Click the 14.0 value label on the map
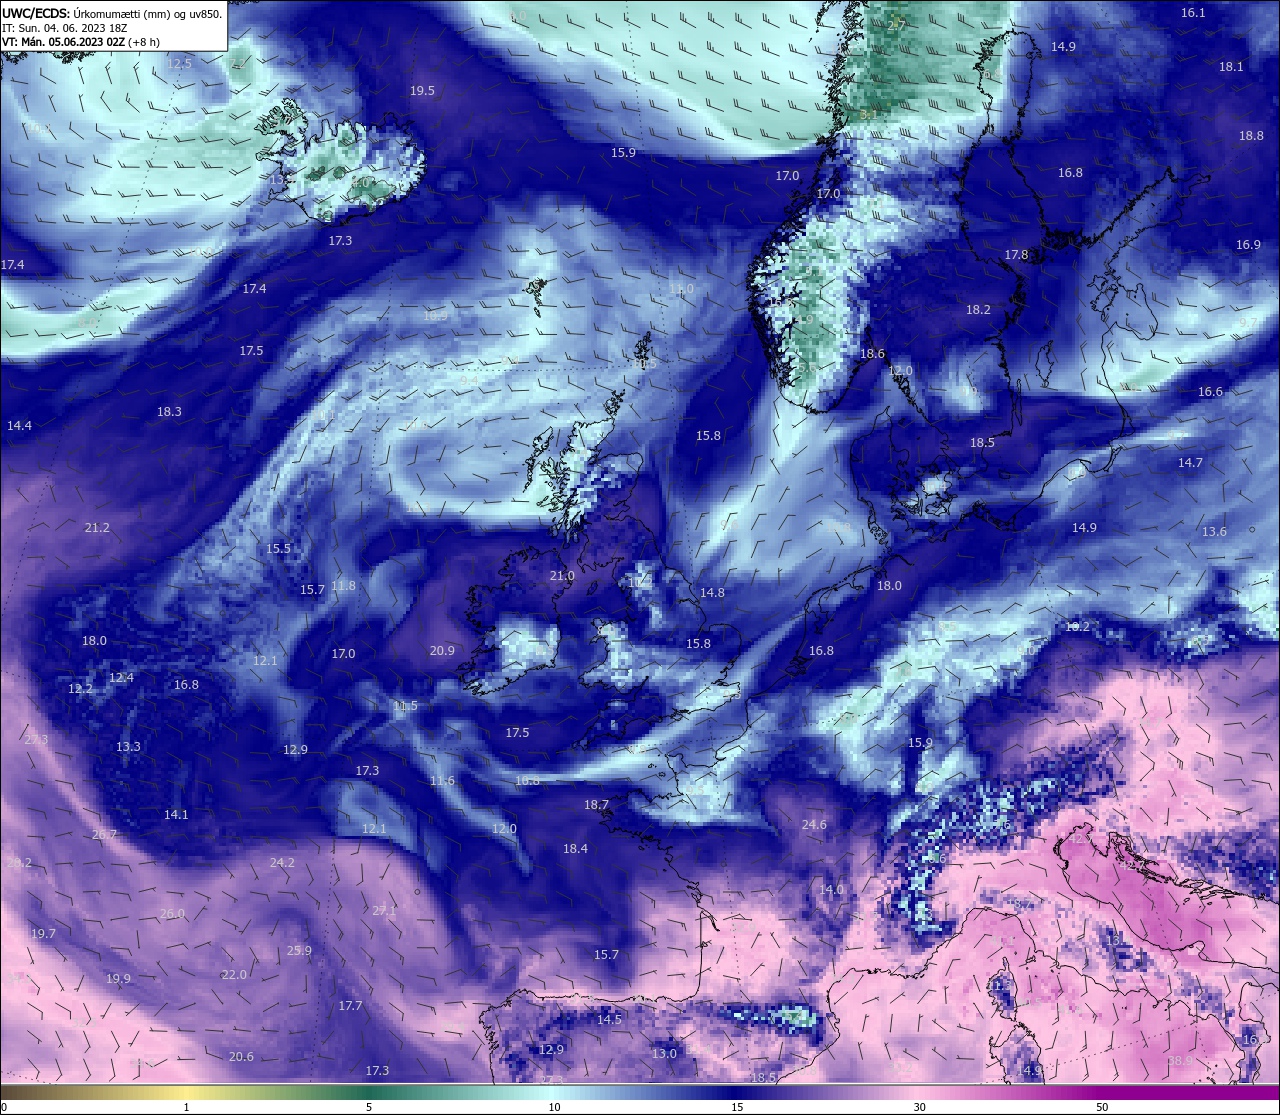Image resolution: width=1280 pixels, height=1115 pixels. pos(831,890)
